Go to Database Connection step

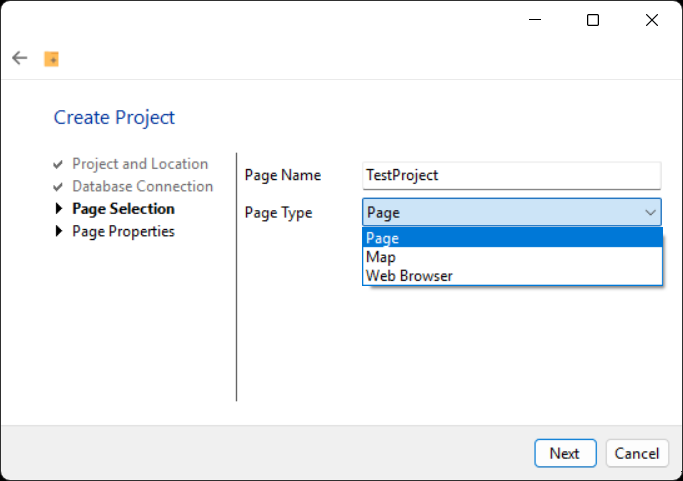point(142,186)
